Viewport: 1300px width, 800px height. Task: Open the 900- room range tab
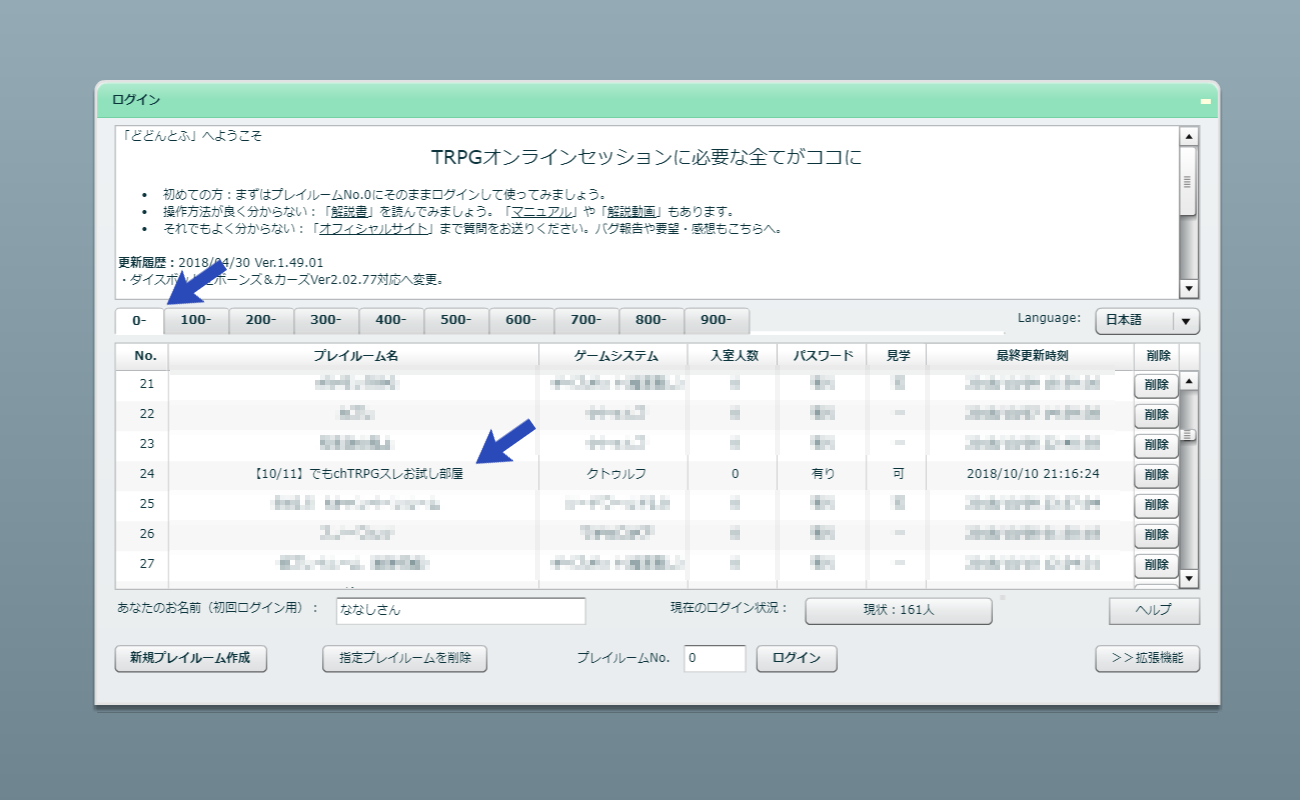point(716,321)
